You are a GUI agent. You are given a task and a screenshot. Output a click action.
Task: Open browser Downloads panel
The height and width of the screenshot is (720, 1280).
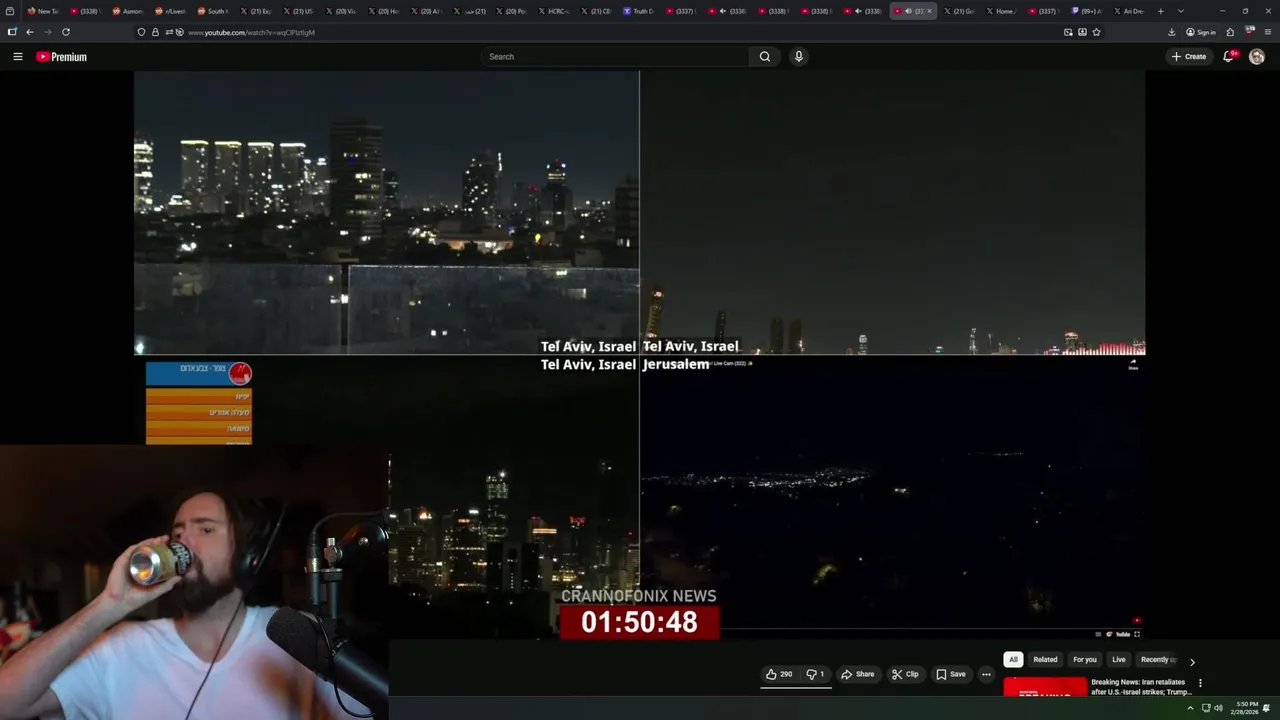click(x=1172, y=32)
